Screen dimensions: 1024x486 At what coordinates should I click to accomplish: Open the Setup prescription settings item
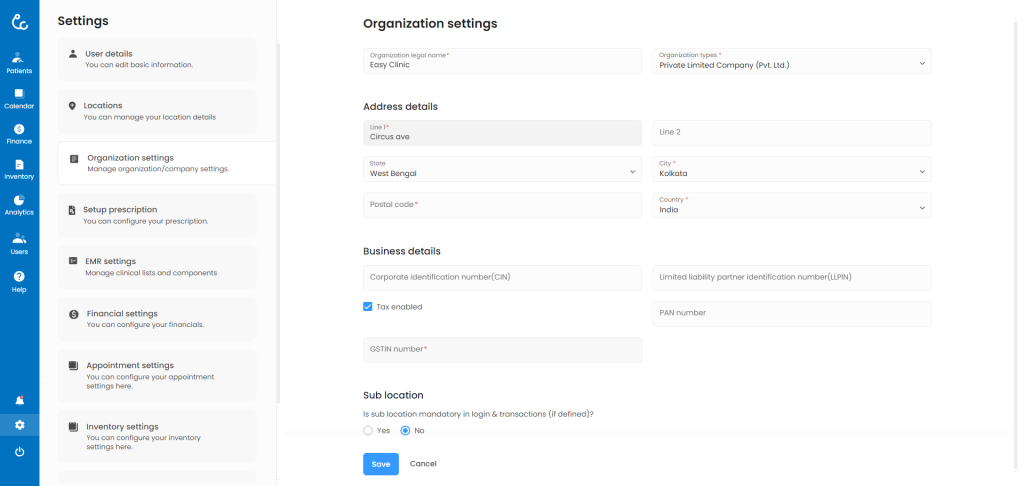pyautogui.click(x=157, y=215)
